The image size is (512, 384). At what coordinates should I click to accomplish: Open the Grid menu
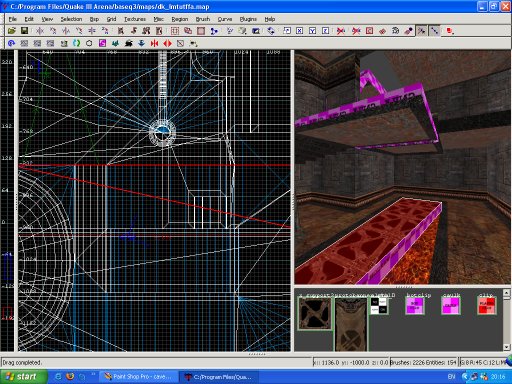pos(111,19)
